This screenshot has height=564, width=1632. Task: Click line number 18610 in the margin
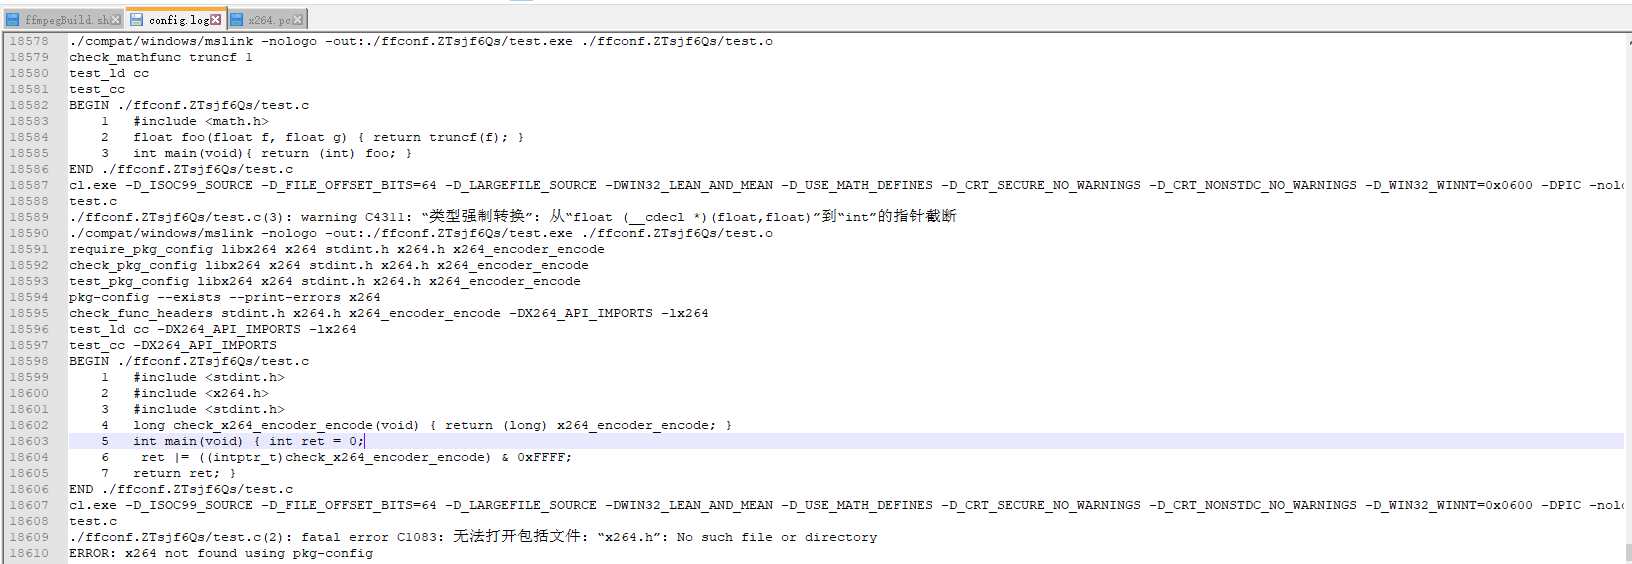tap(29, 553)
